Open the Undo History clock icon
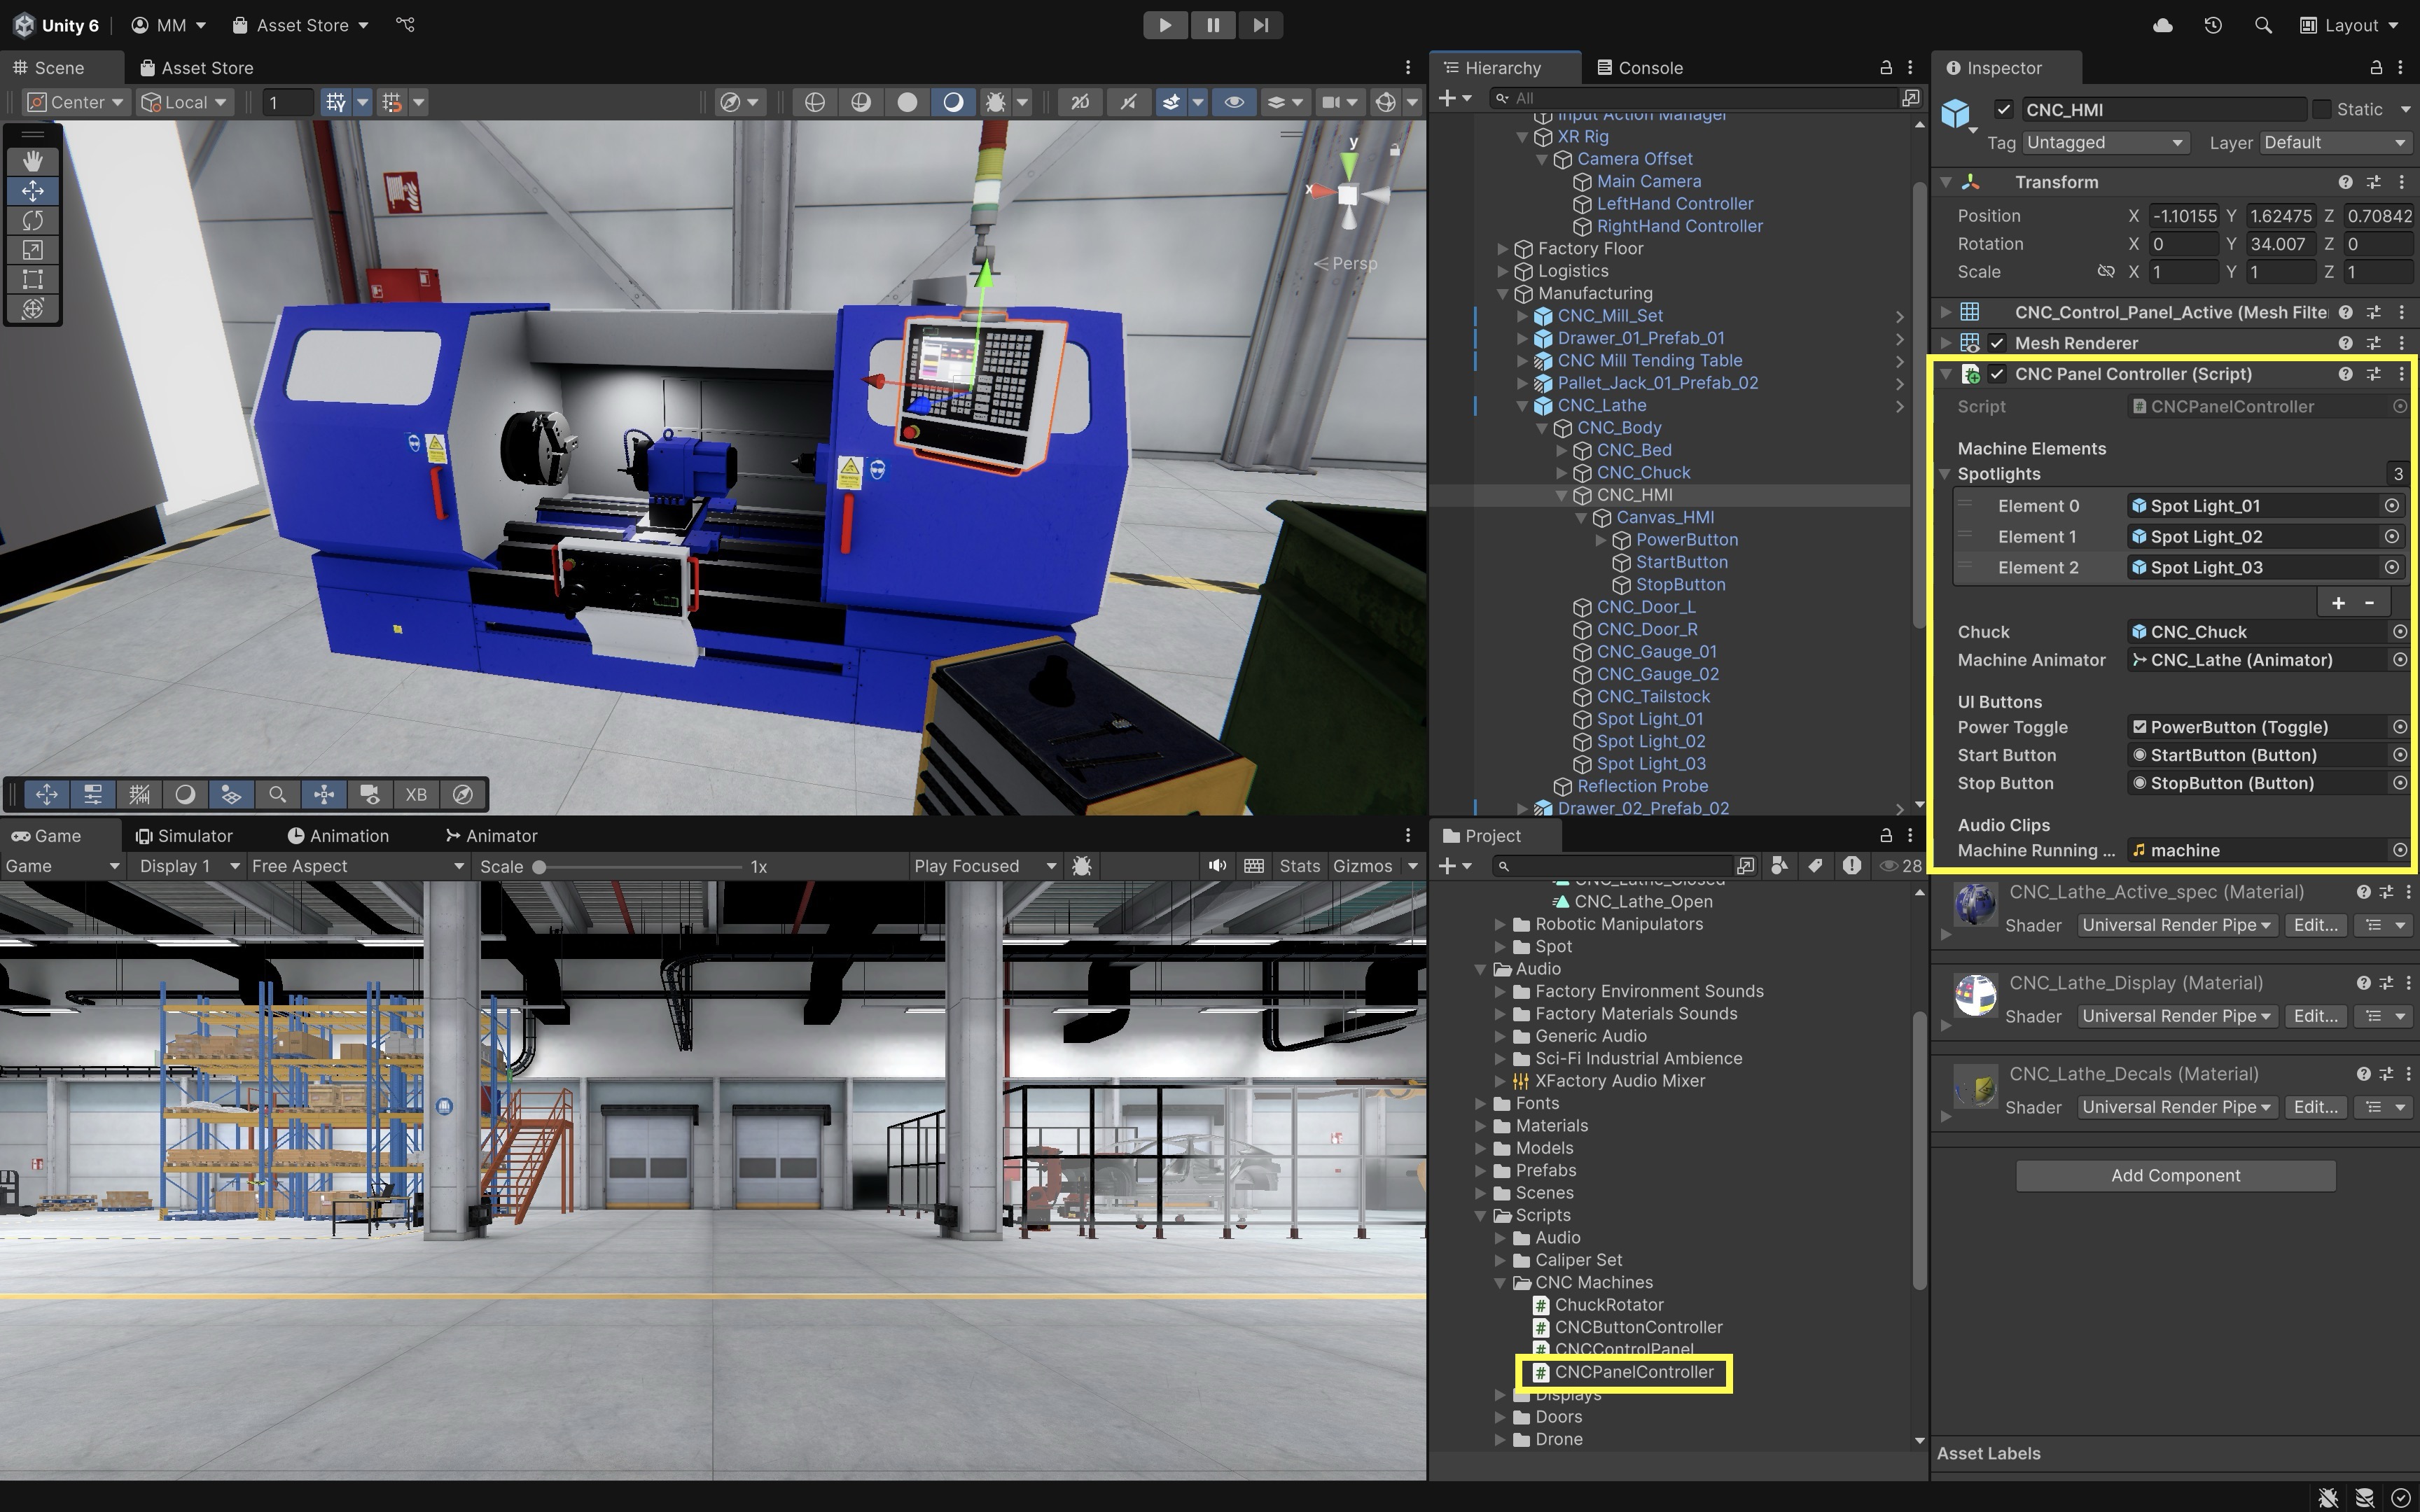The height and width of the screenshot is (1512, 2420). pos(2213,25)
